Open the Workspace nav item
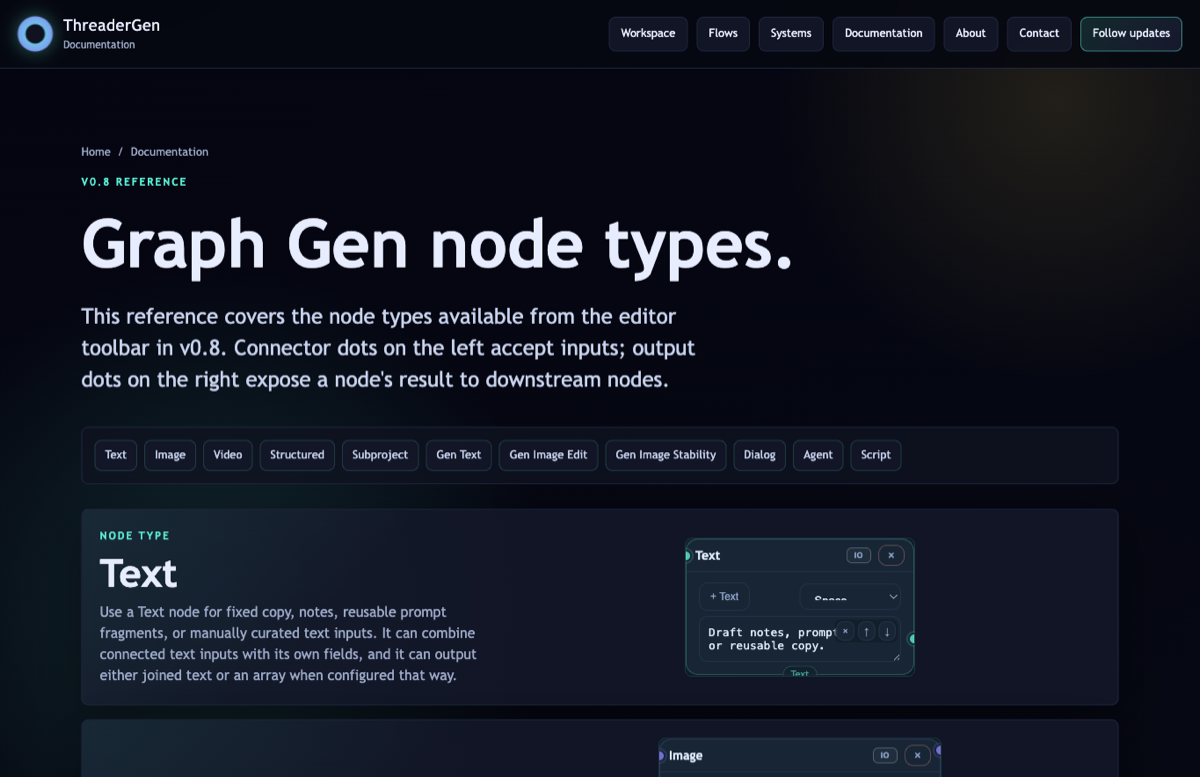 pos(648,33)
